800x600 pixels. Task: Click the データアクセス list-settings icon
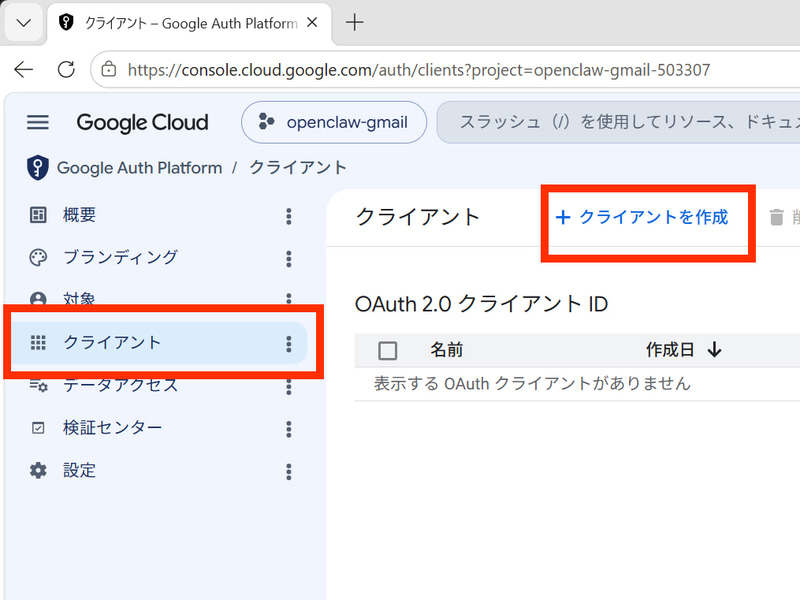(38, 386)
